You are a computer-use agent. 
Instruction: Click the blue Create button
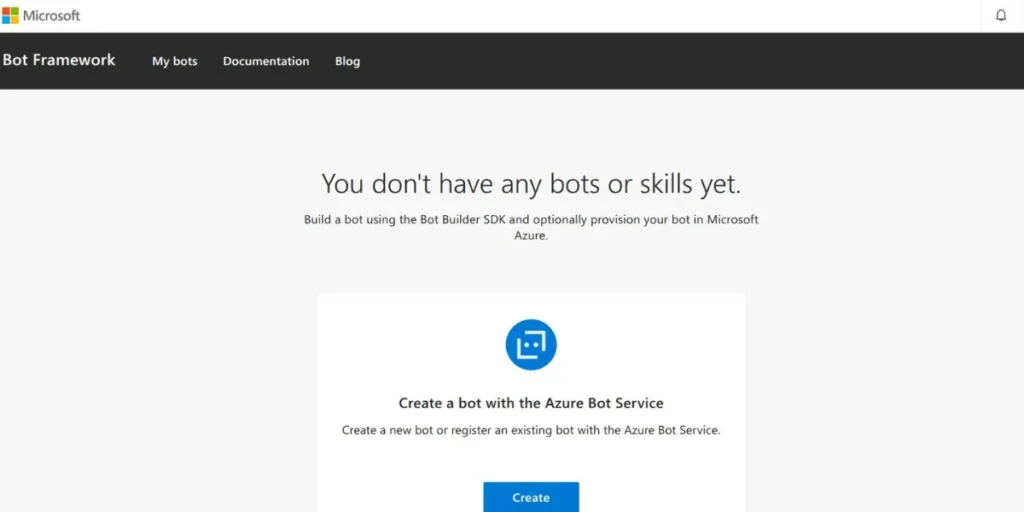531,497
